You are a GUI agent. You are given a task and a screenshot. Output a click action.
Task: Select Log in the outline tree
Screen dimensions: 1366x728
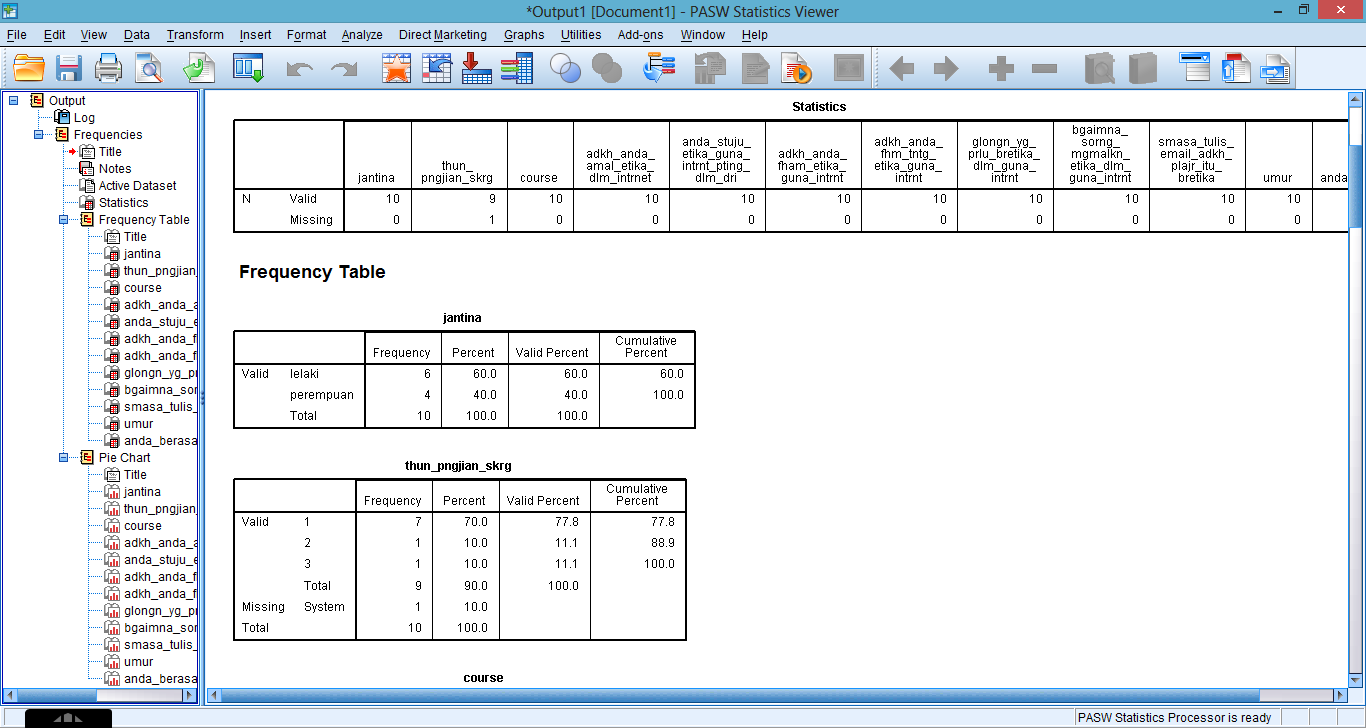click(x=84, y=117)
